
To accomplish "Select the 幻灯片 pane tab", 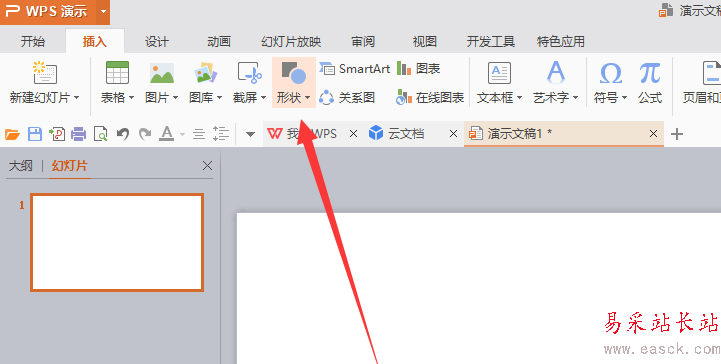I will point(69,166).
